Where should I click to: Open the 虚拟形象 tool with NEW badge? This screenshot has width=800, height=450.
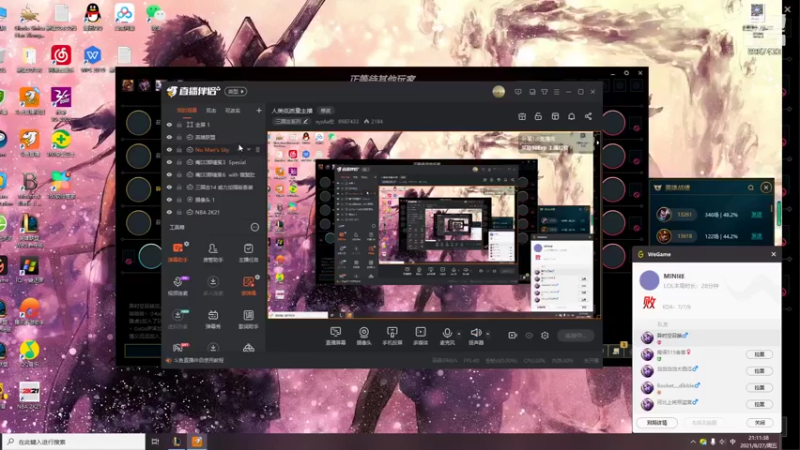click(178, 319)
